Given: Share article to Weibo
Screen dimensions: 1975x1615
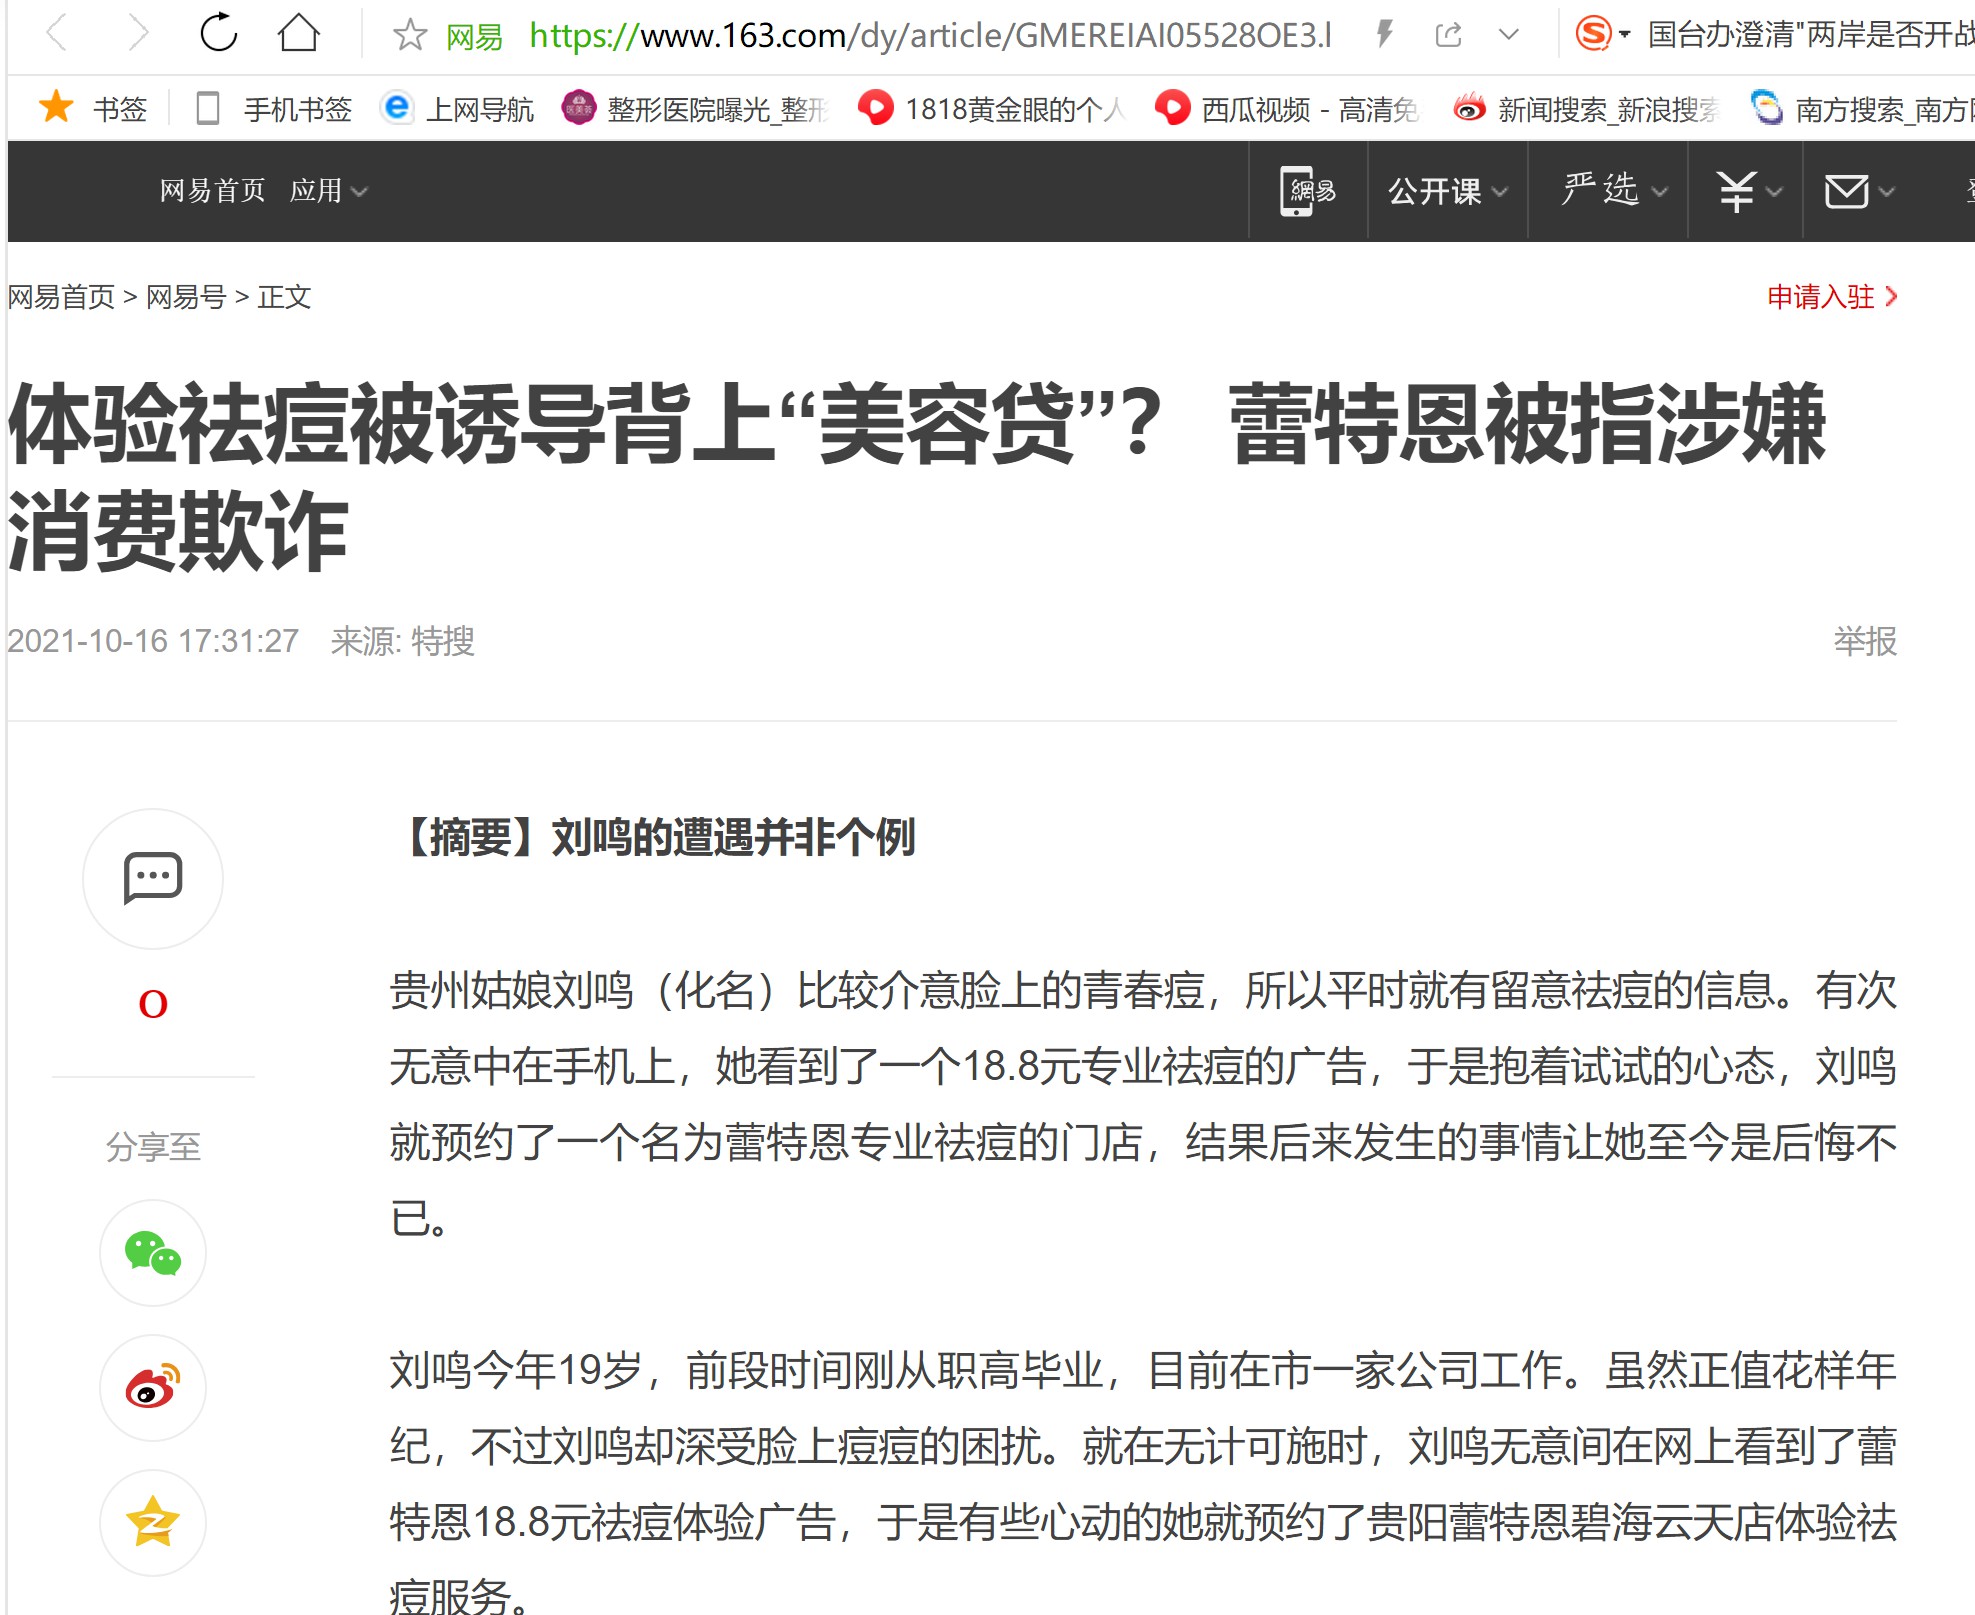Looking at the screenshot, I should pyautogui.click(x=152, y=1387).
